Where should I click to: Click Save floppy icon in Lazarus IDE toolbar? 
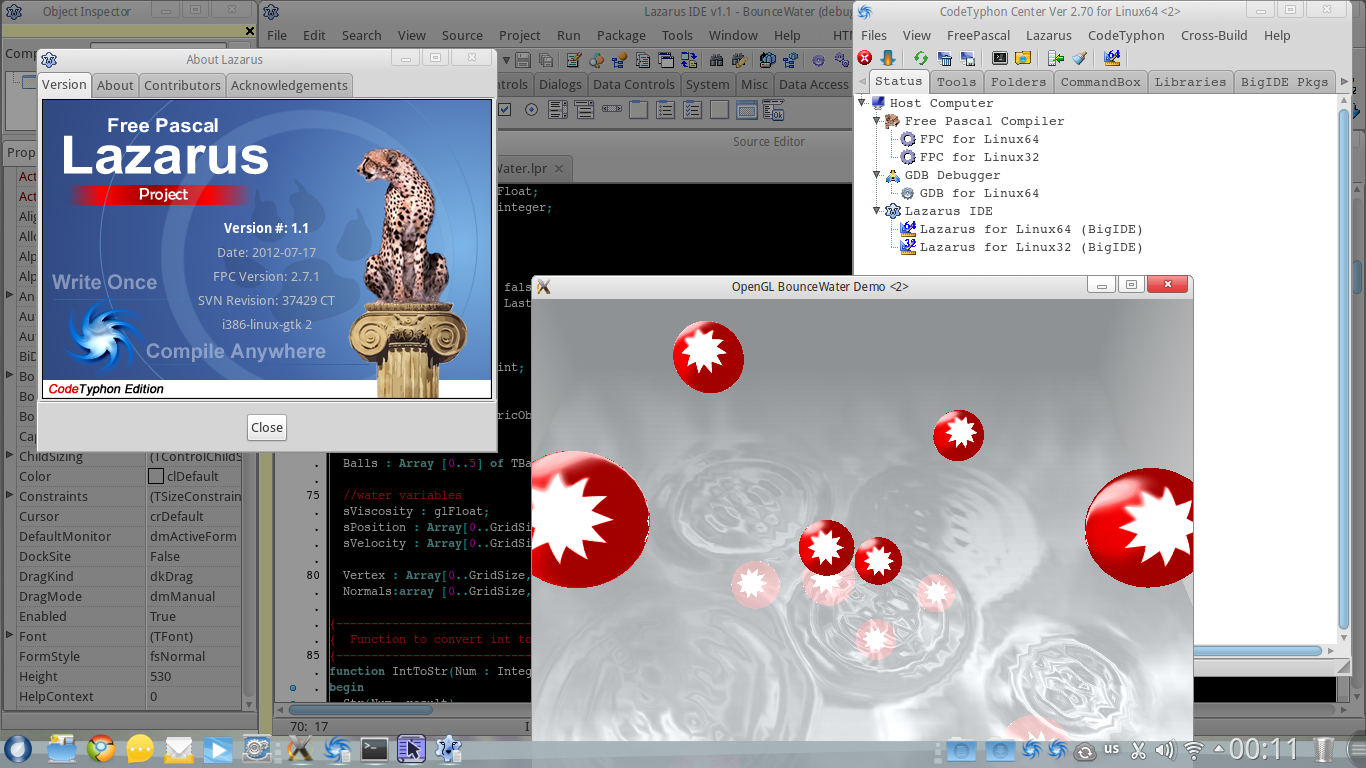(523, 60)
